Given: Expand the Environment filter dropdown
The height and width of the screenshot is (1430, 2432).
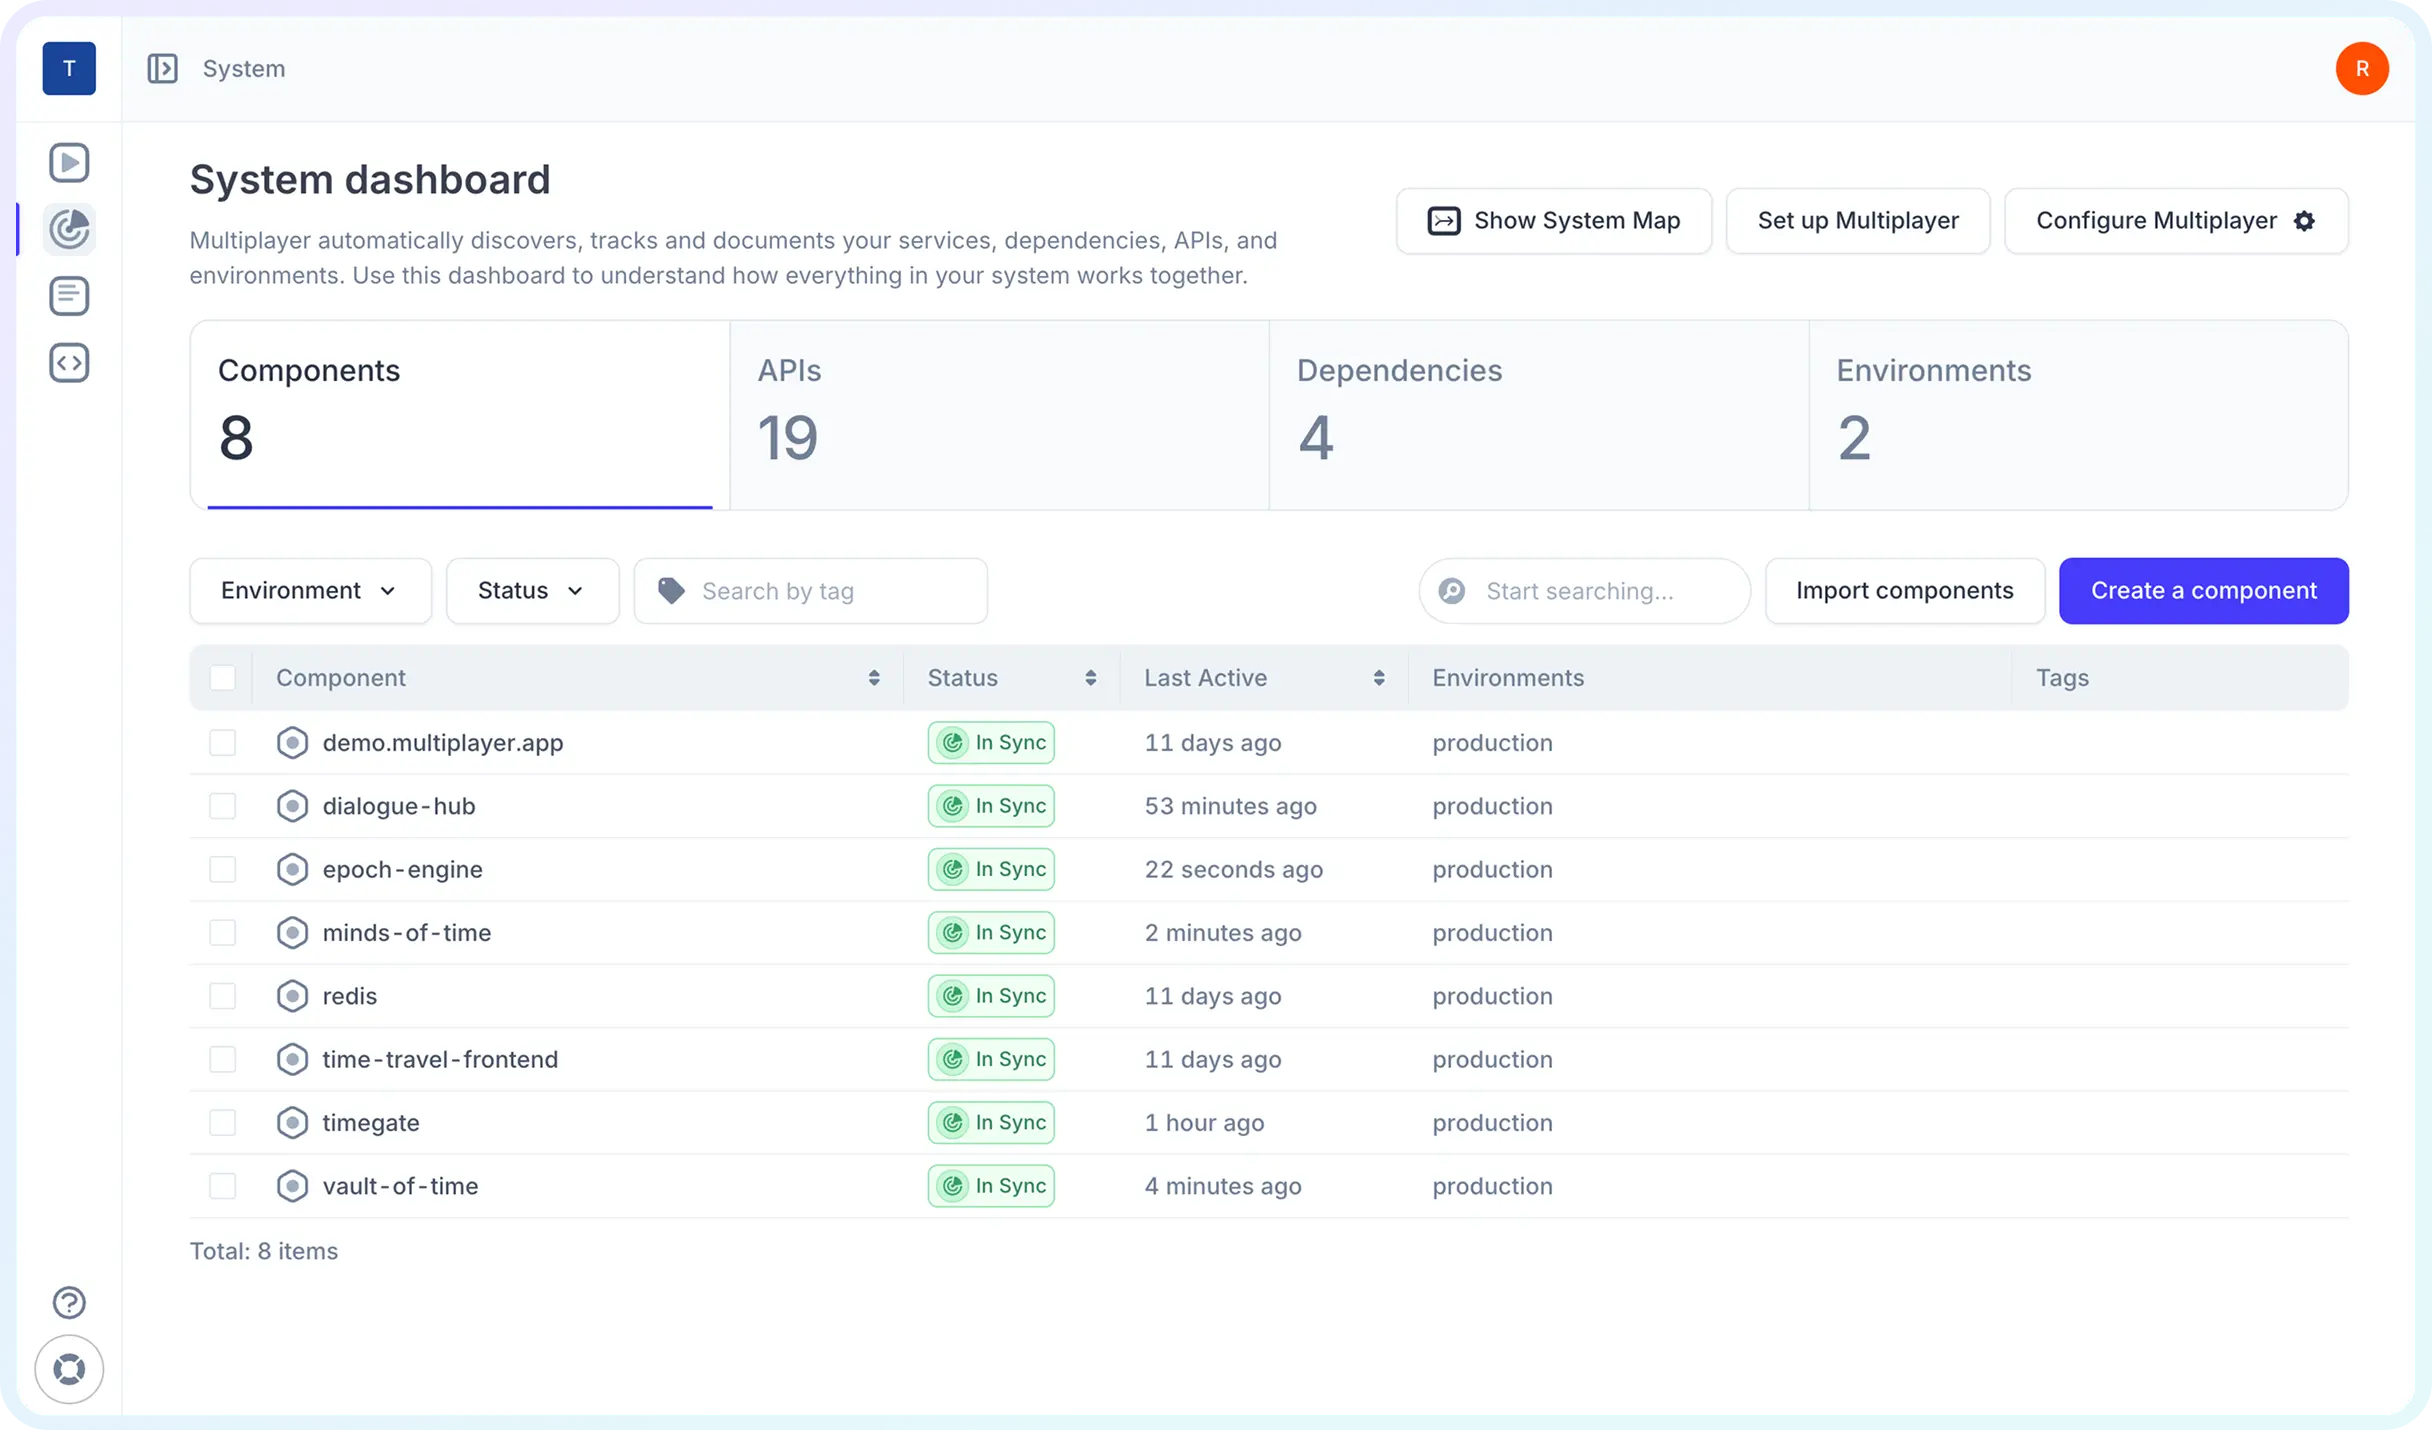Looking at the screenshot, I should (310, 591).
